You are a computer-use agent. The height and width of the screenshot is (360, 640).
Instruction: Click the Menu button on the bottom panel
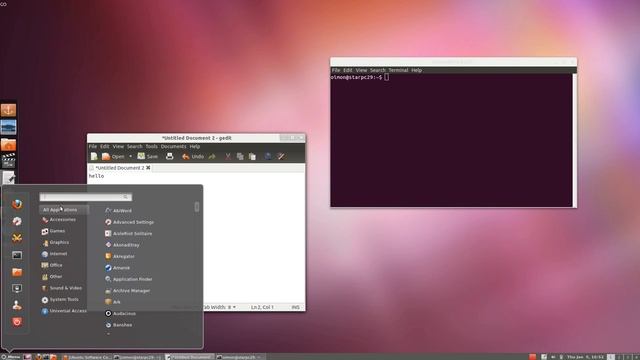coord(11,357)
